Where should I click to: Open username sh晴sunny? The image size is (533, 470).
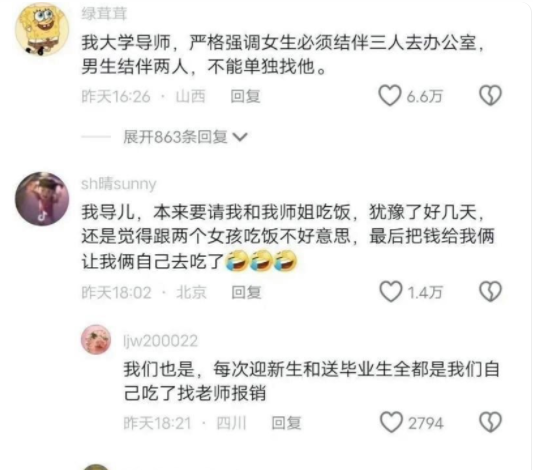click(119, 184)
